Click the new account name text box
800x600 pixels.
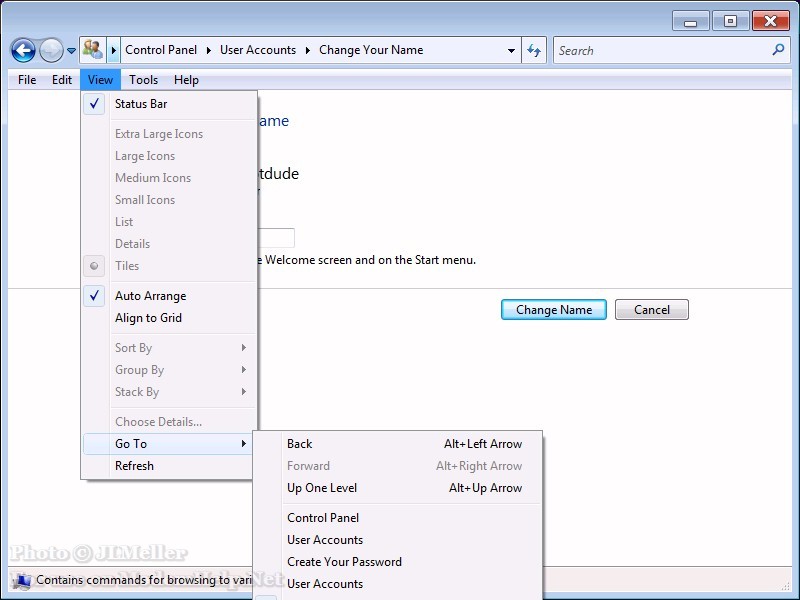tap(276, 238)
